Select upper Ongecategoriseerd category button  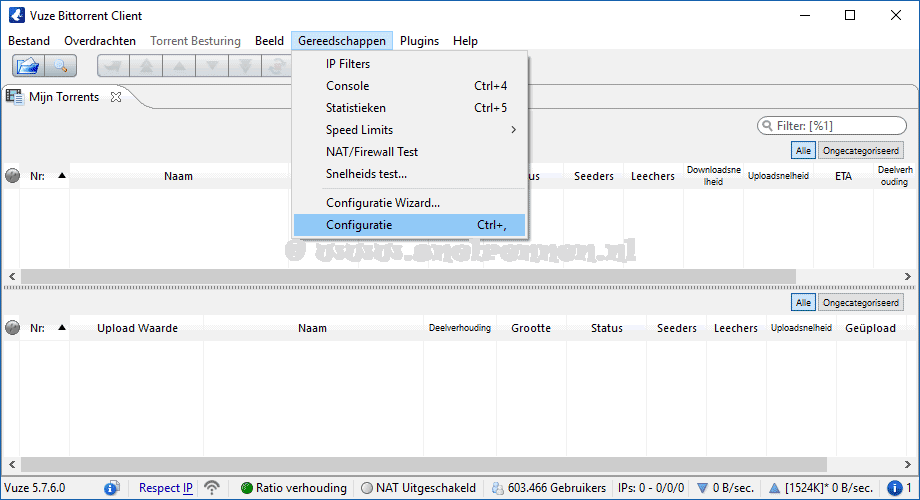coord(861,151)
